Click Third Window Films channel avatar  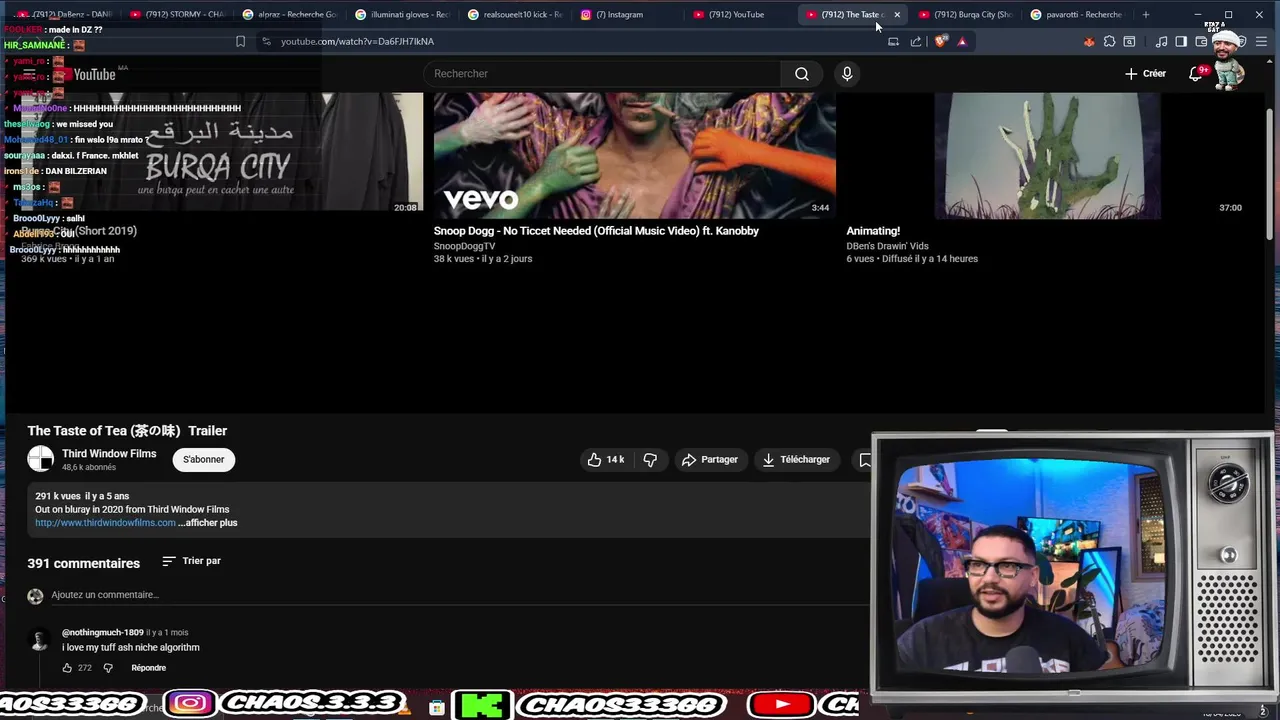coord(40,459)
